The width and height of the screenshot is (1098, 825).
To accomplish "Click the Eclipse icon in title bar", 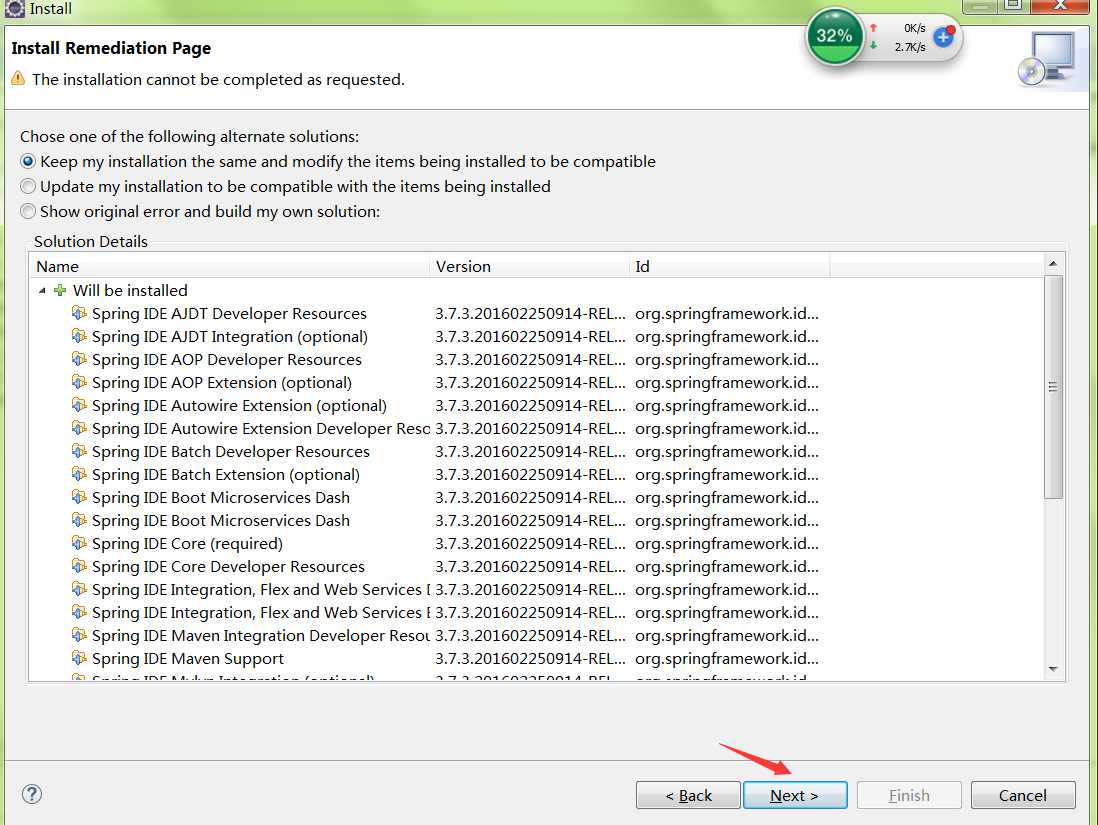I will 15,8.
